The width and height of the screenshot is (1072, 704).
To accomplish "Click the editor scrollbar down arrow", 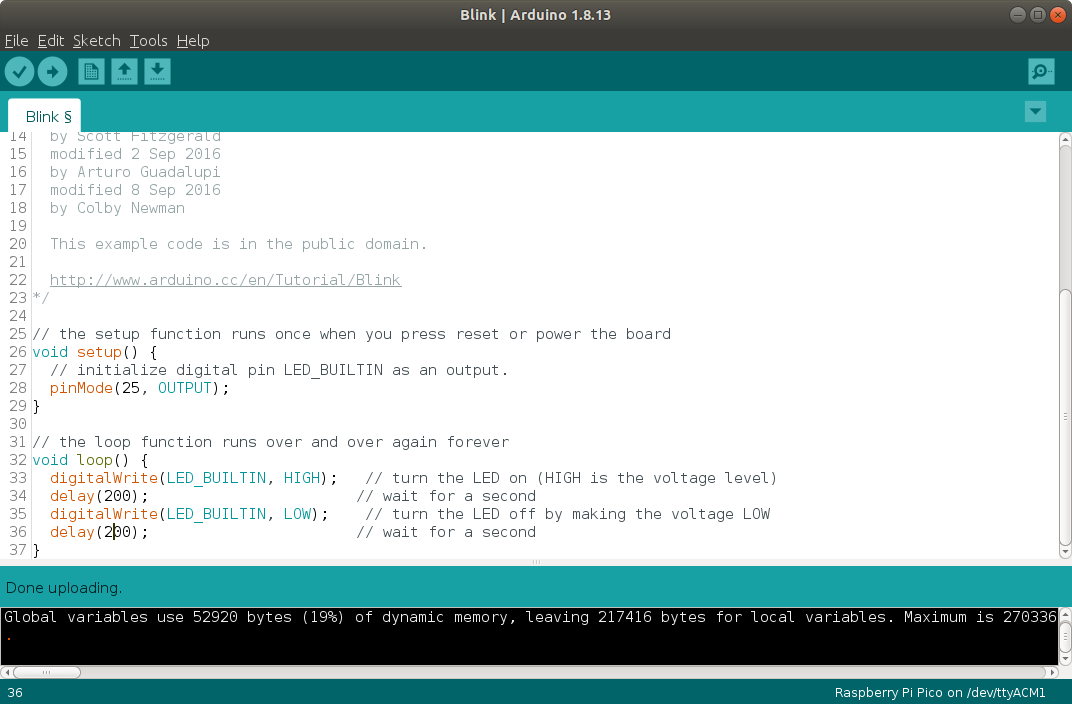I will point(1064,551).
